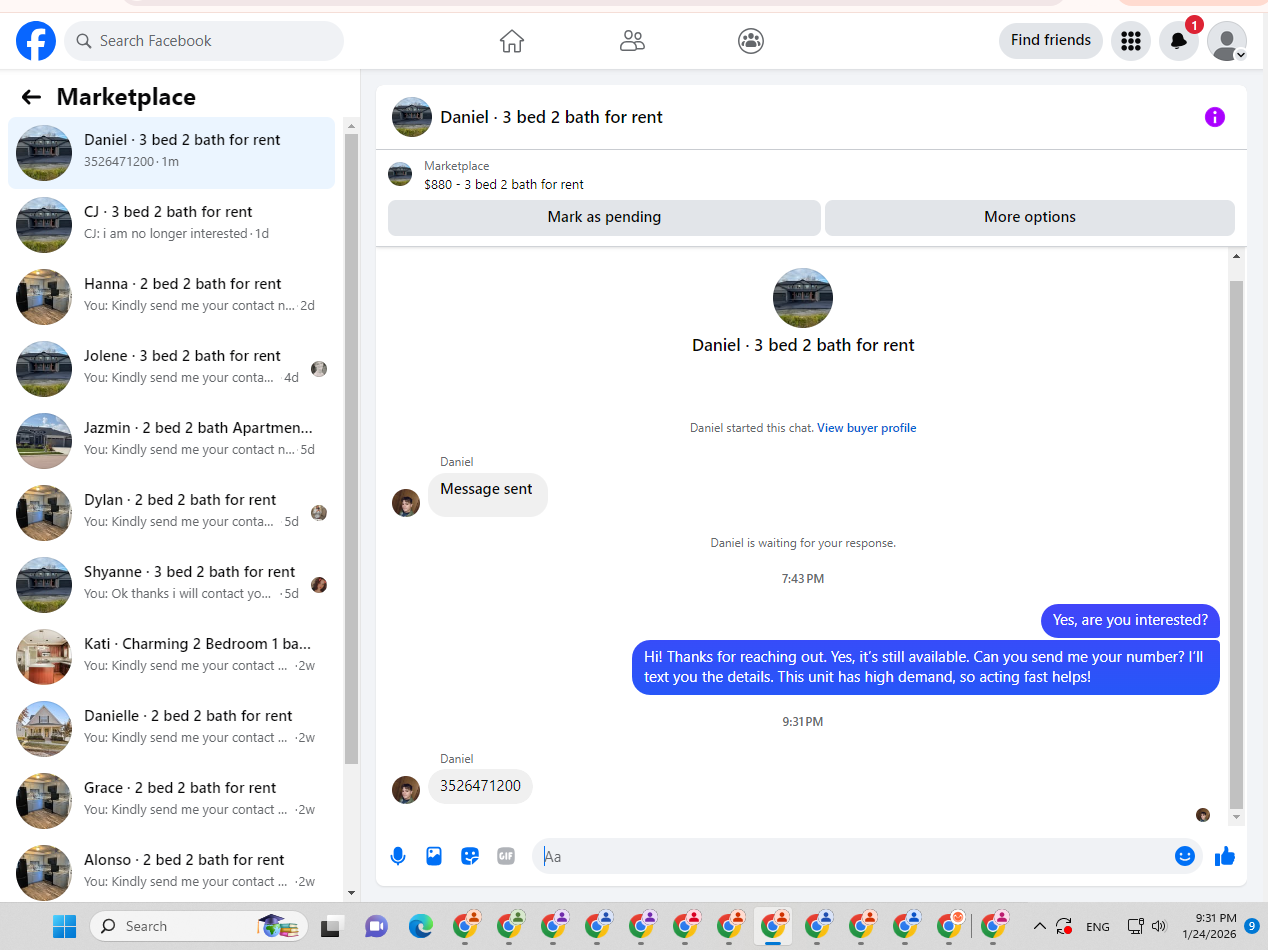Screen dimensions: 1268x950
Task: Open Shyanne 3 bed 2 bath conversation
Action: [172, 585]
